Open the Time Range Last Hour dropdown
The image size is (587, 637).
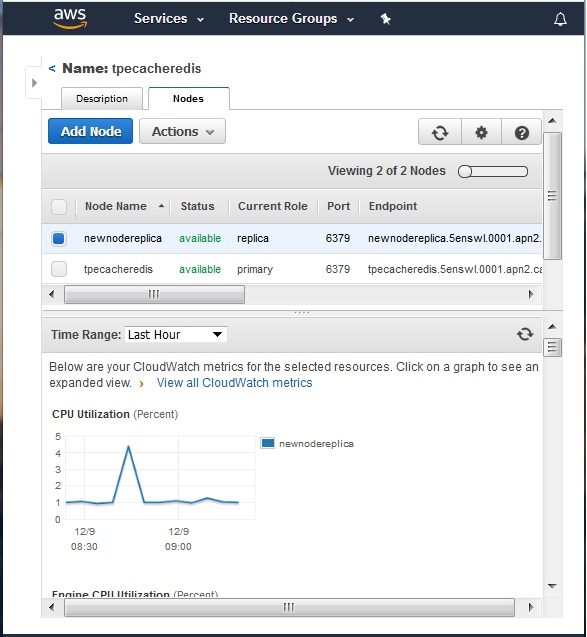175,335
